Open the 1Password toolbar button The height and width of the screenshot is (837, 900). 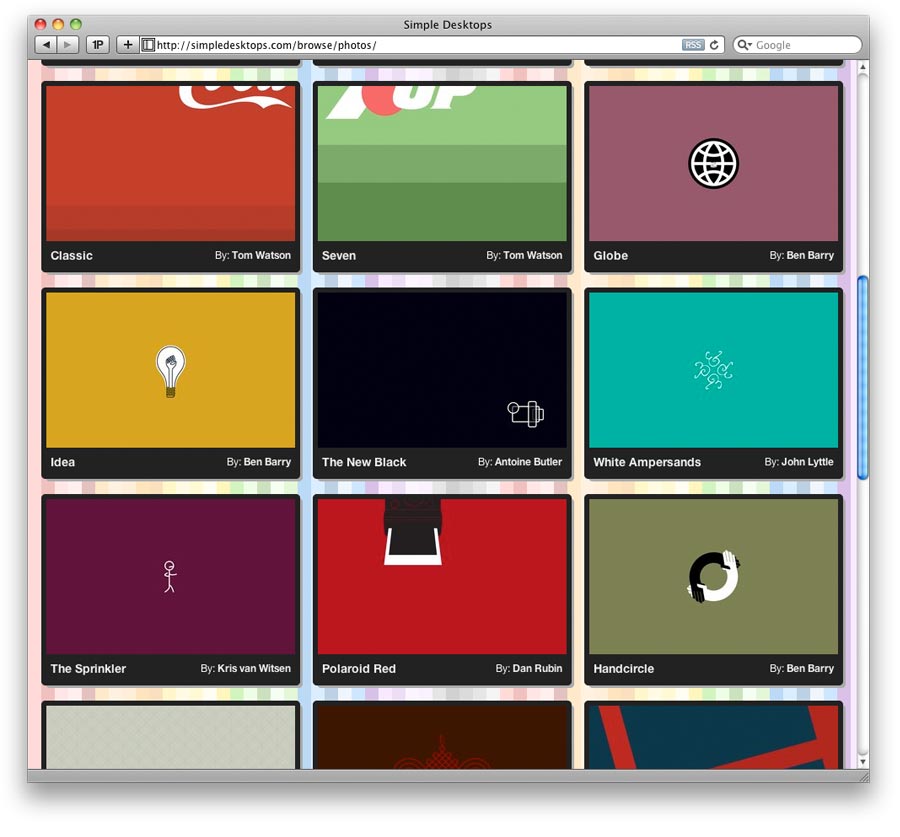98,45
